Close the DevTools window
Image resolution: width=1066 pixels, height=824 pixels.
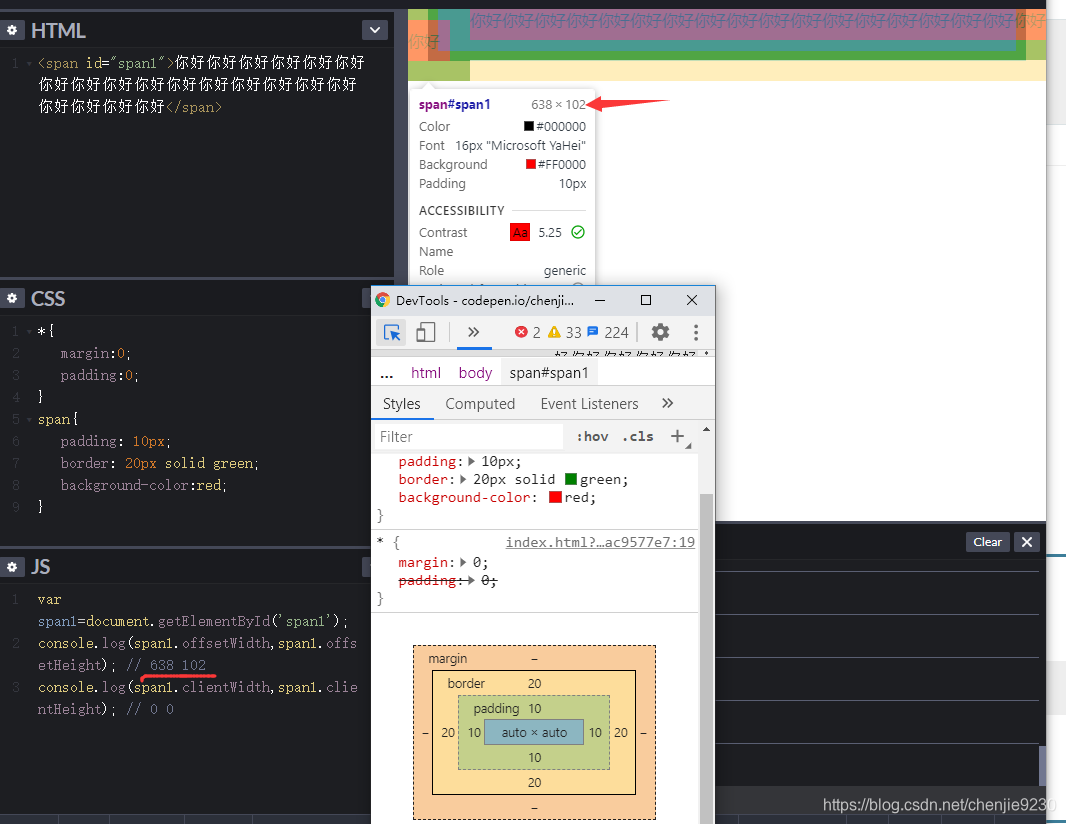coord(692,300)
